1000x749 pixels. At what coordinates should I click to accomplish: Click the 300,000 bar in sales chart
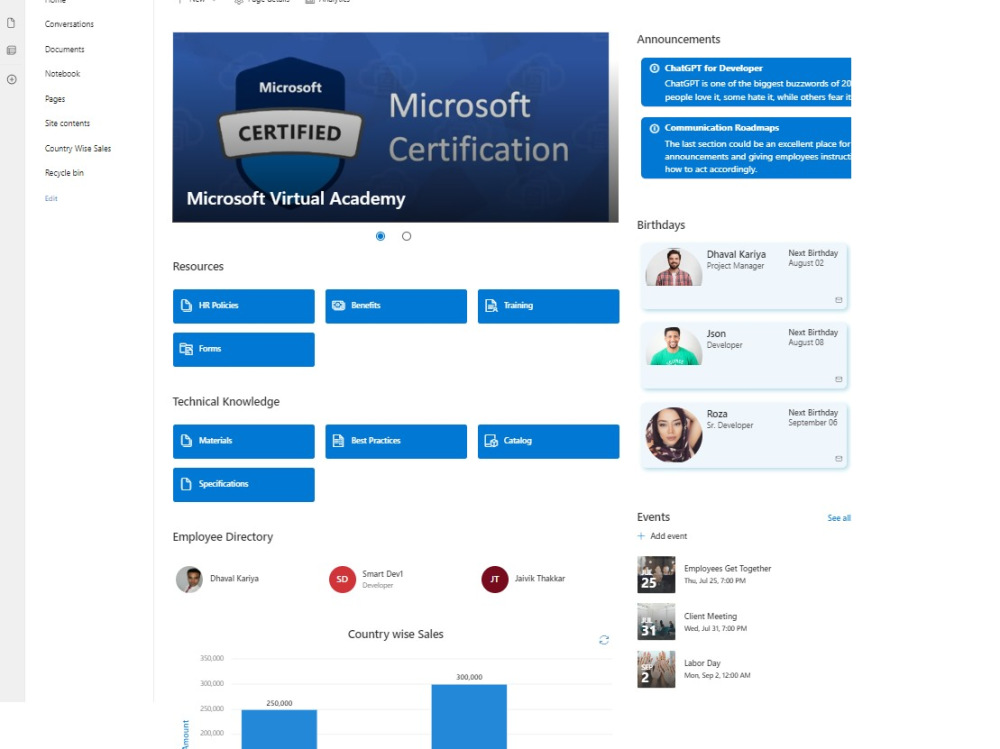[469, 716]
